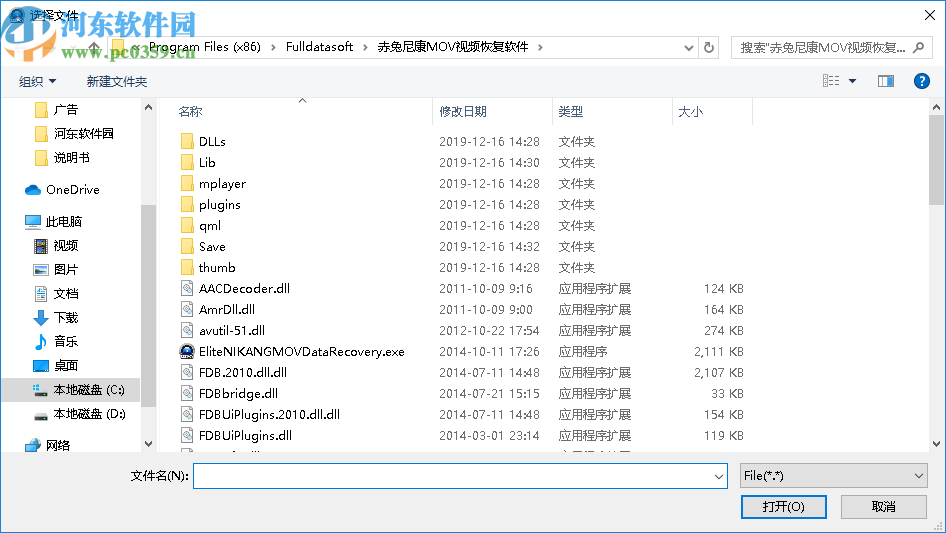Select the 2,111 KB size cell
This screenshot has height=533, width=946.
pyautogui.click(x=719, y=351)
